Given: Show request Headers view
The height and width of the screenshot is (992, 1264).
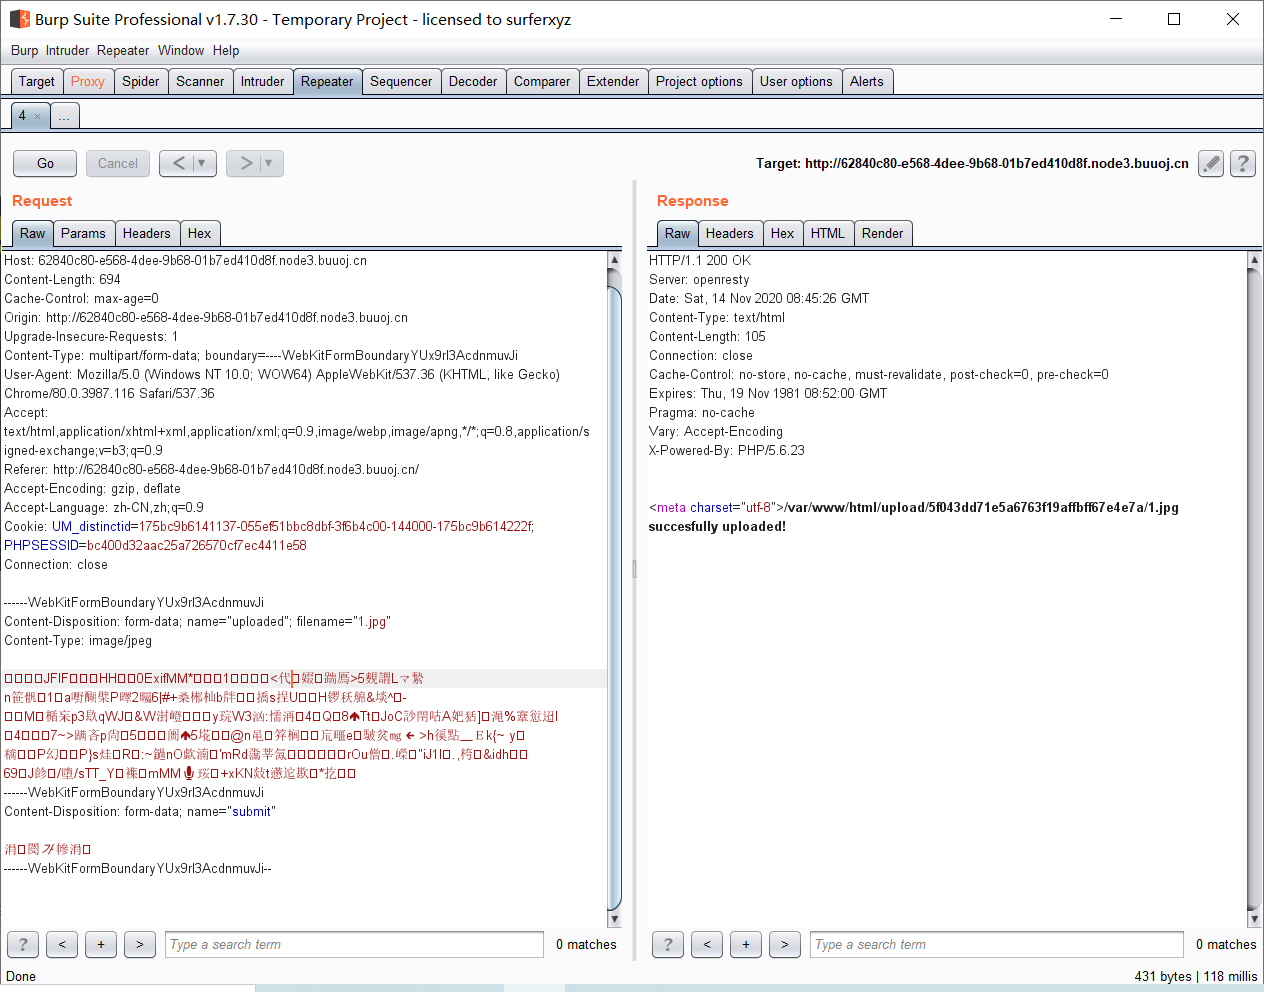Looking at the screenshot, I should point(147,234).
